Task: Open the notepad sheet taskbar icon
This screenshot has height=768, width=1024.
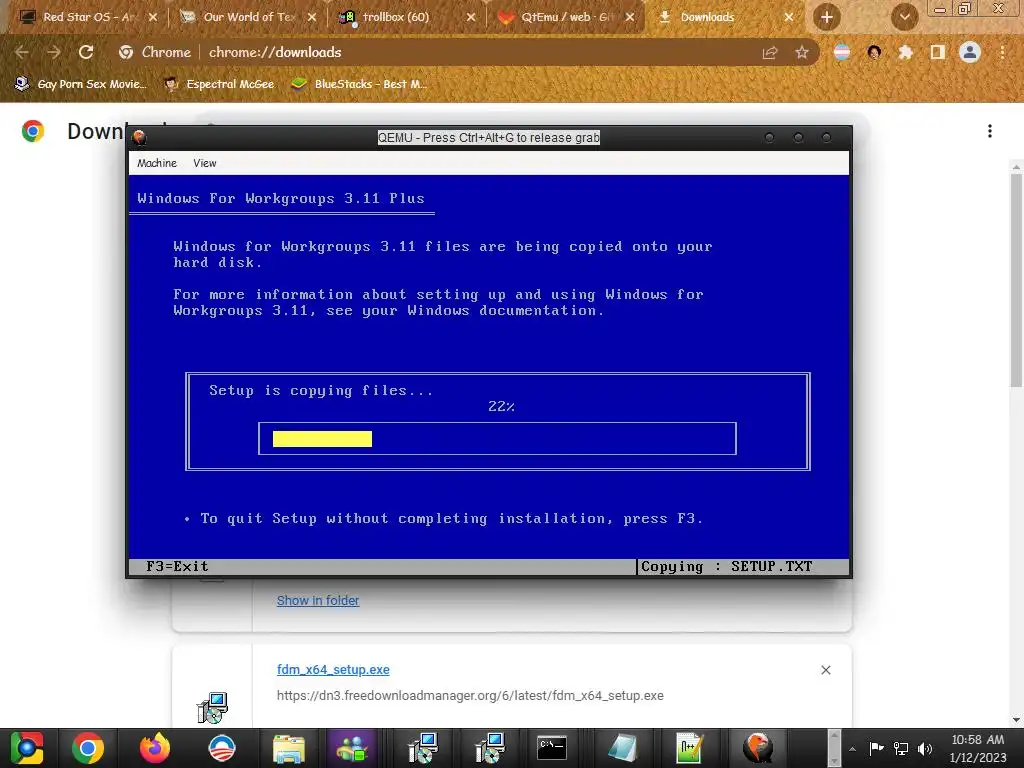Action: 622,748
